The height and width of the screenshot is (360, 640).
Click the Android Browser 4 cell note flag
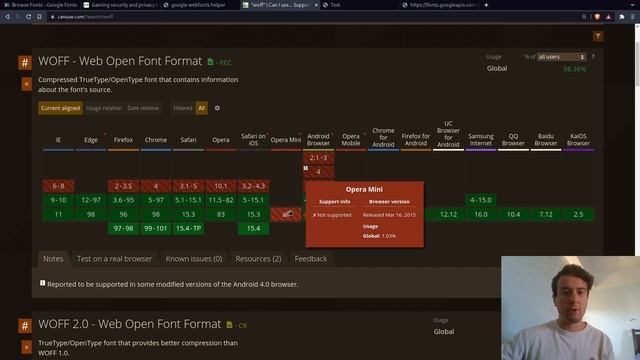pyautogui.click(x=306, y=168)
